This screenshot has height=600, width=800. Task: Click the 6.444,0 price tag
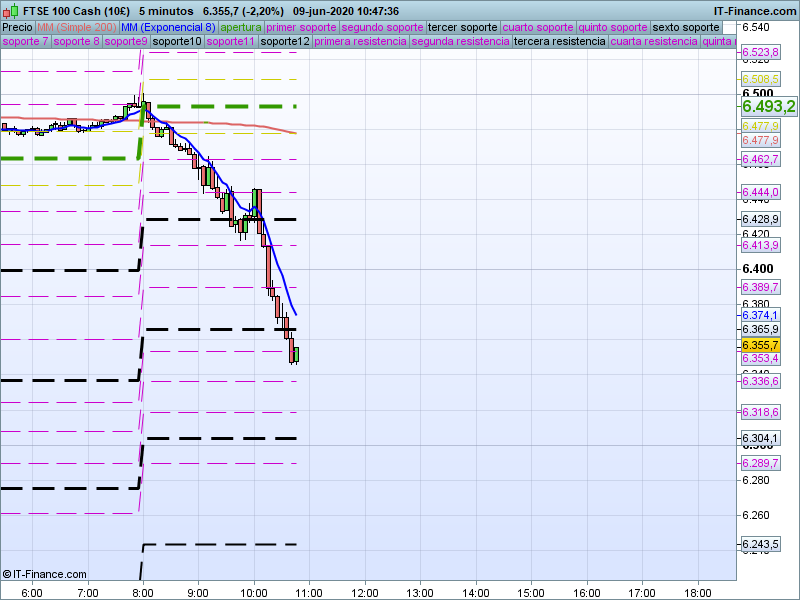click(760, 192)
